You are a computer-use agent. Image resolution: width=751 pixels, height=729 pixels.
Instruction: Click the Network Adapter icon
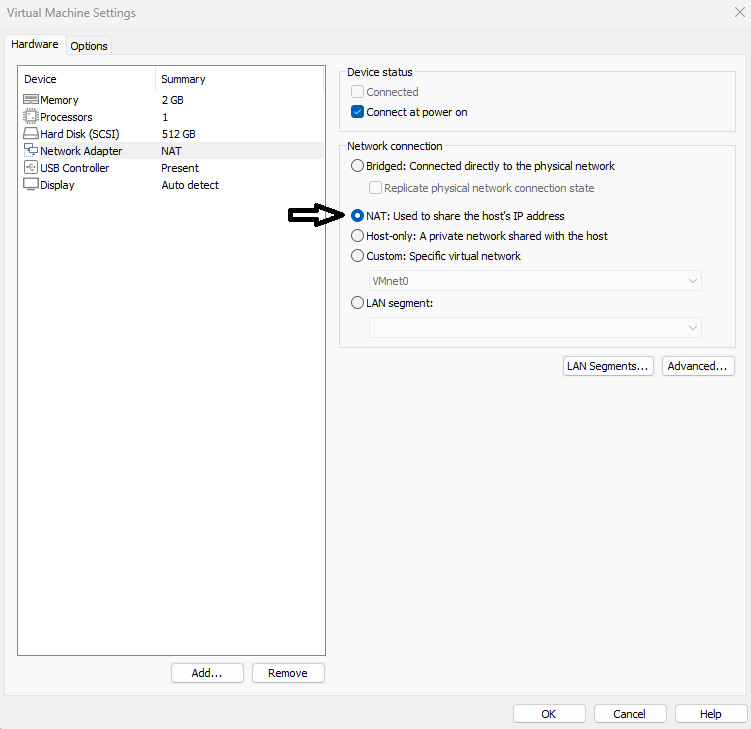[x=31, y=150]
